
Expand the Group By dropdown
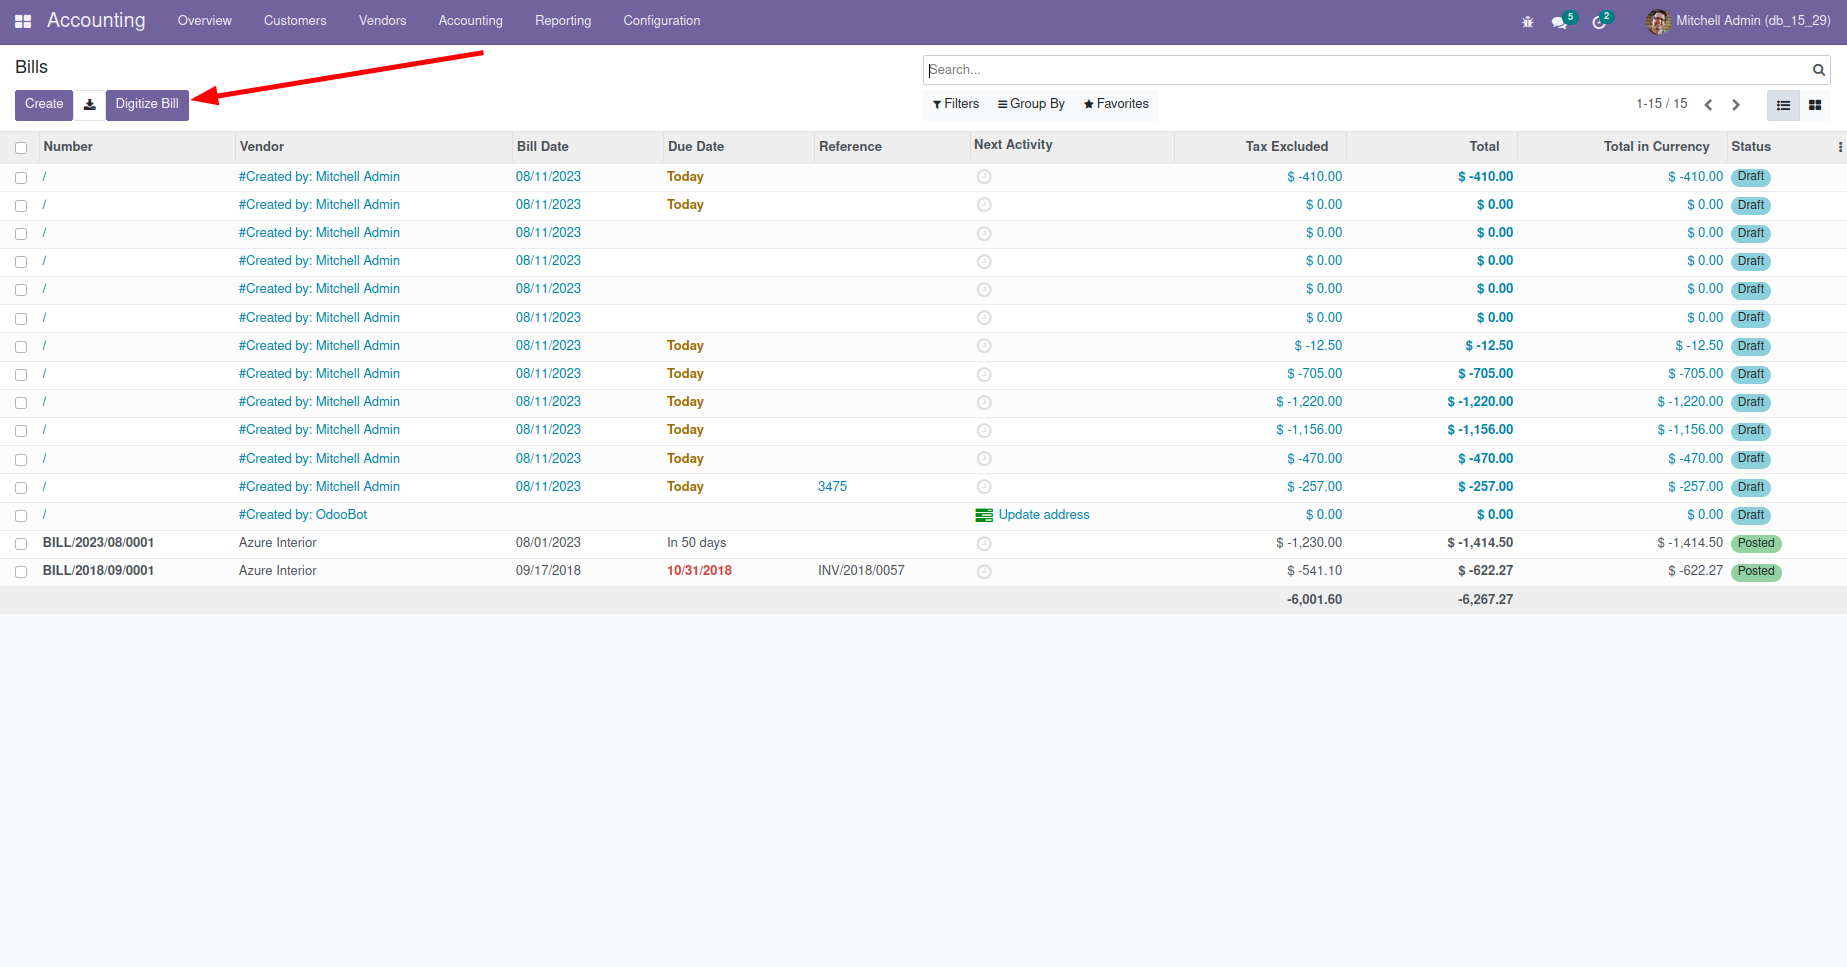1031,104
